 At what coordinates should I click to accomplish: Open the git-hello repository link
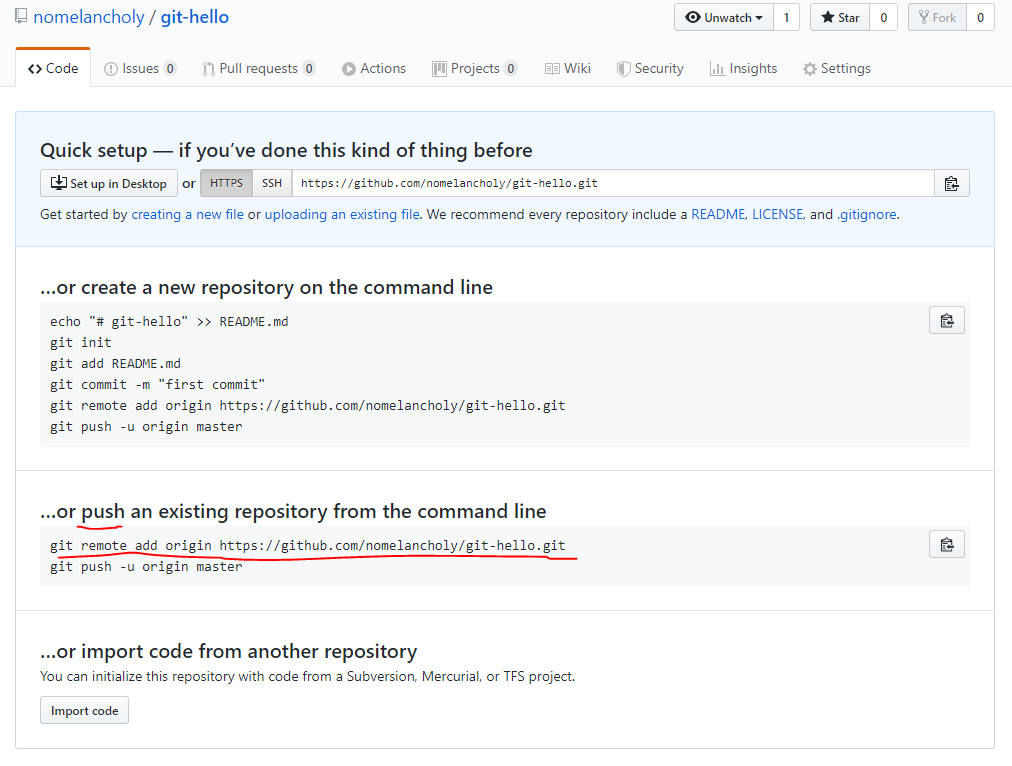194,17
